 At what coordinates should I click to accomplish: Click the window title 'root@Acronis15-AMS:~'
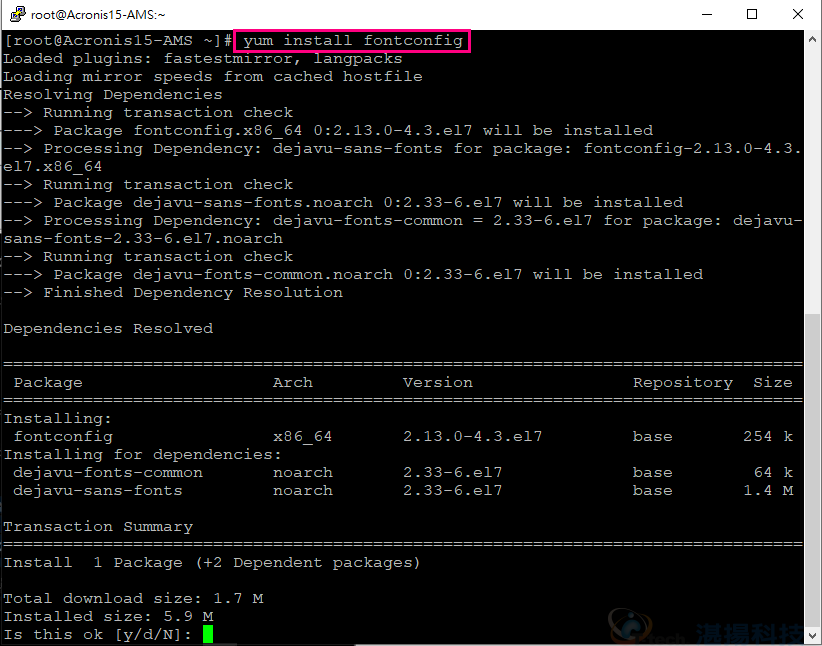(98, 15)
